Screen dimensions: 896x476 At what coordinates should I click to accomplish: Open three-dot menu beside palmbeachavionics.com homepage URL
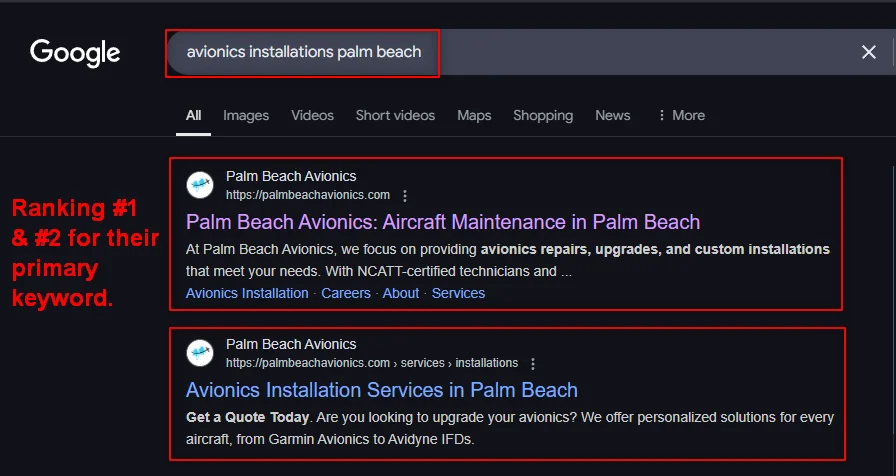[x=405, y=196]
